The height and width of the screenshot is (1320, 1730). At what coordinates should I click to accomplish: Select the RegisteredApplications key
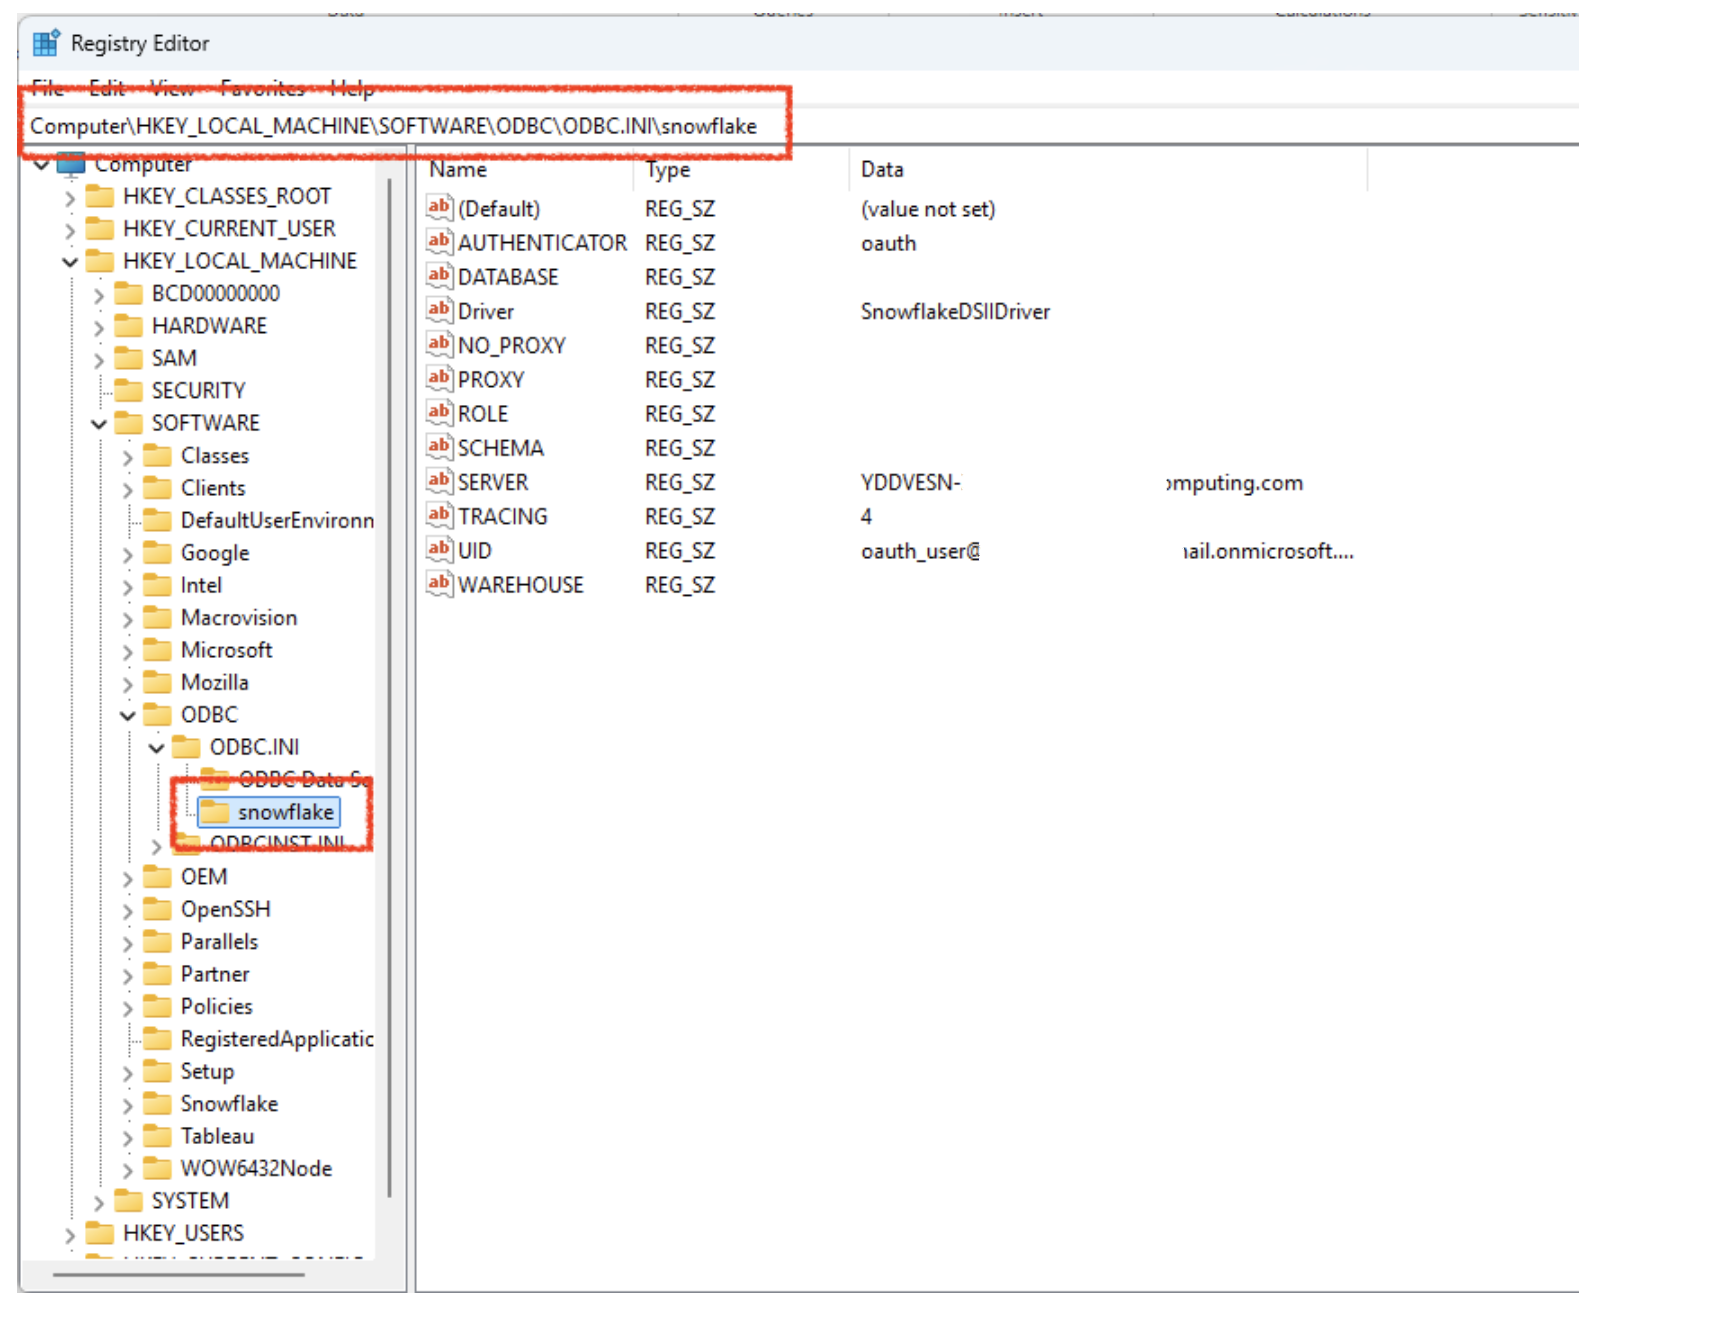click(277, 1038)
